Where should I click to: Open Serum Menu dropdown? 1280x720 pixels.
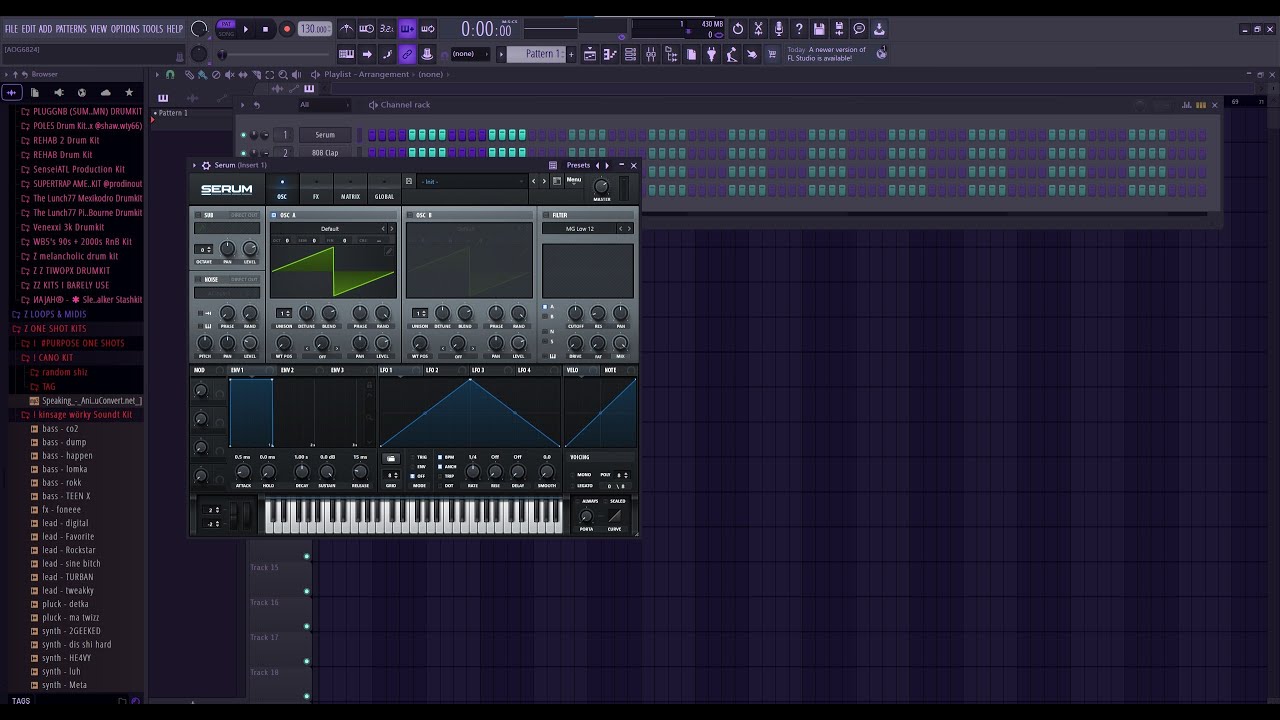coord(574,180)
